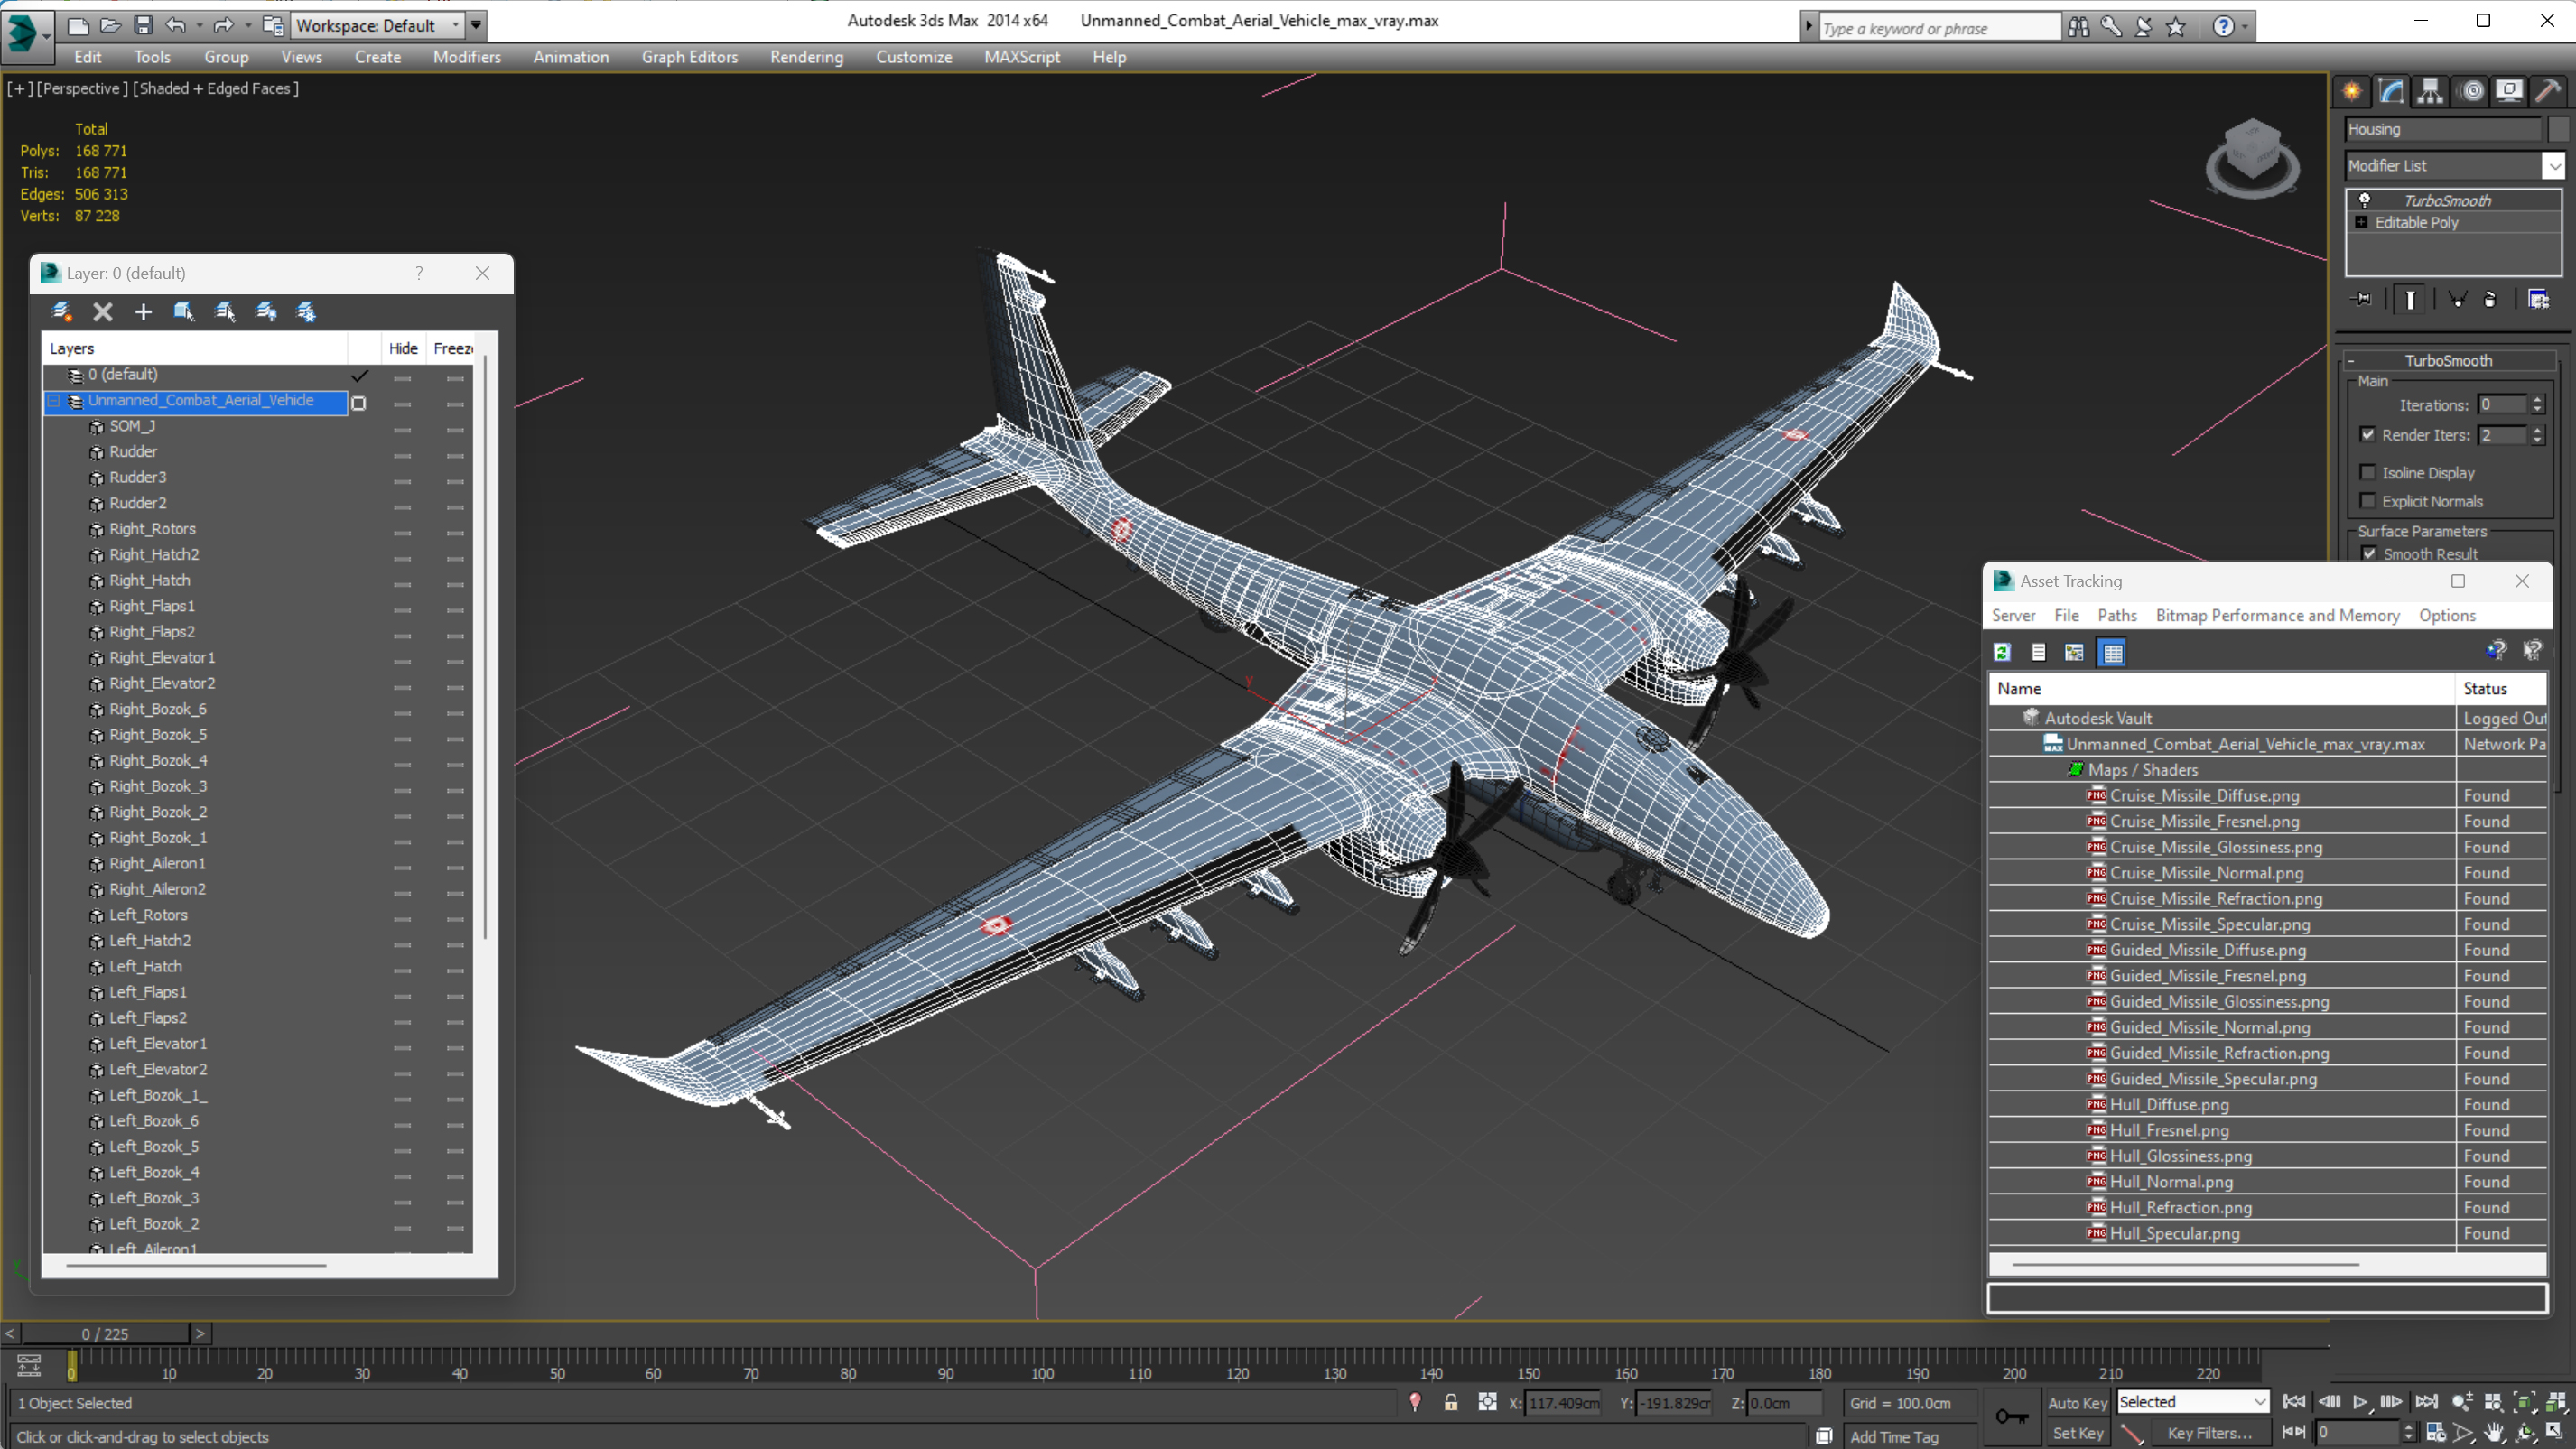The height and width of the screenshot is (1449, 2576).
Task: Open the Utilities hammer panel tab
Action: (2547, 91)
